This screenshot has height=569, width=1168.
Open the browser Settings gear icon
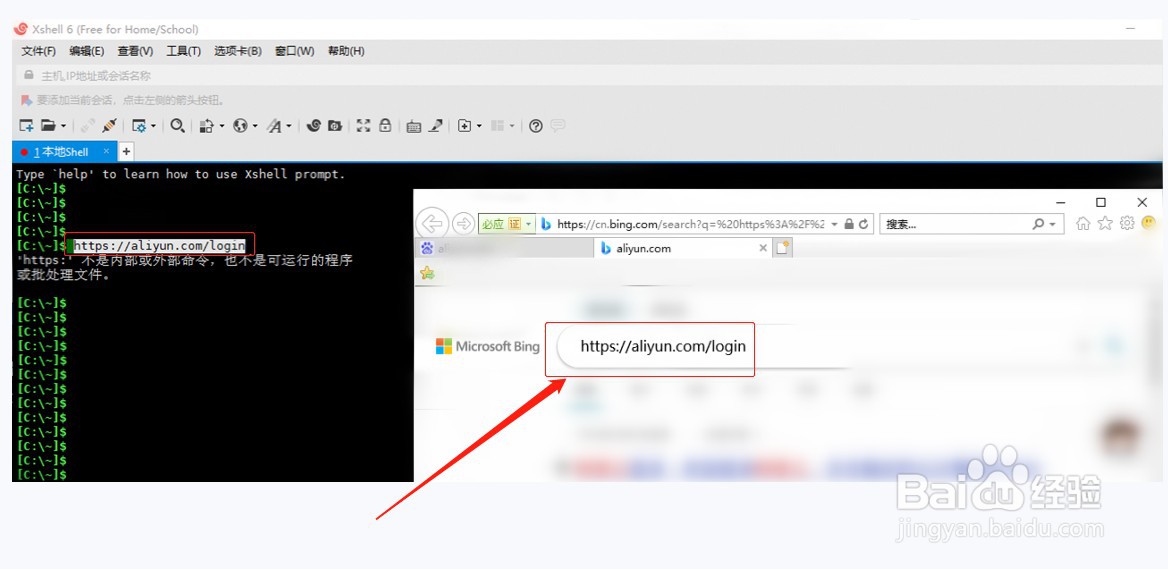(x=1127, y=223)
